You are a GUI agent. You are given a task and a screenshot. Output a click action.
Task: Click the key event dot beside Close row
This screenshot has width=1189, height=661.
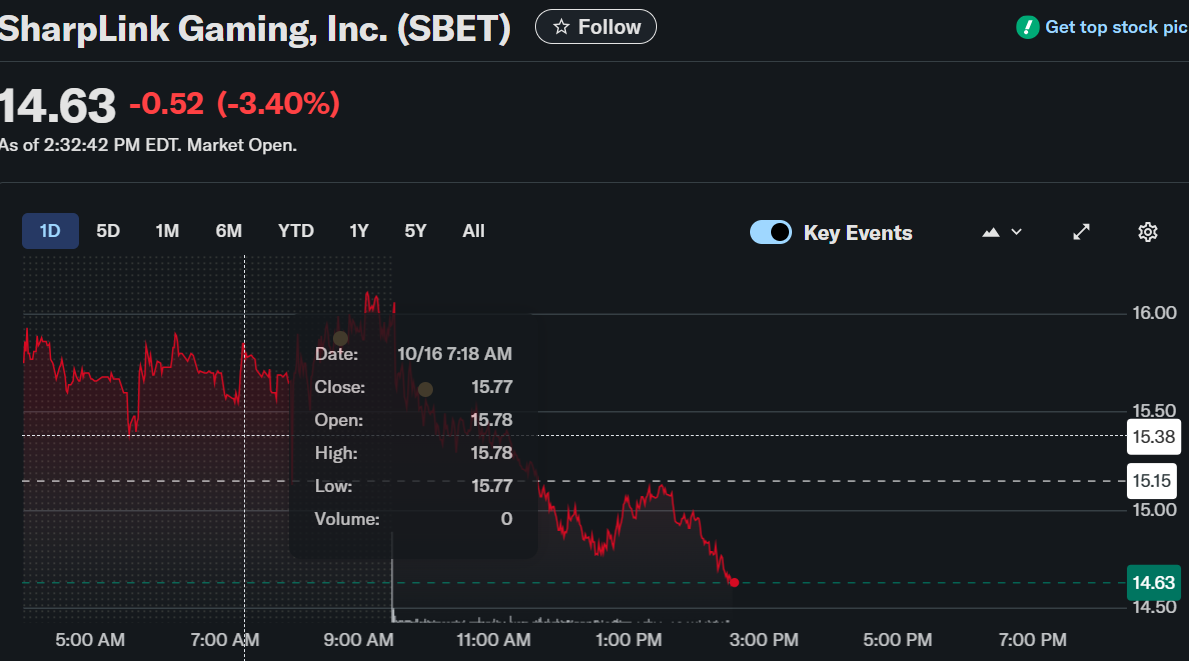[425, 389]
